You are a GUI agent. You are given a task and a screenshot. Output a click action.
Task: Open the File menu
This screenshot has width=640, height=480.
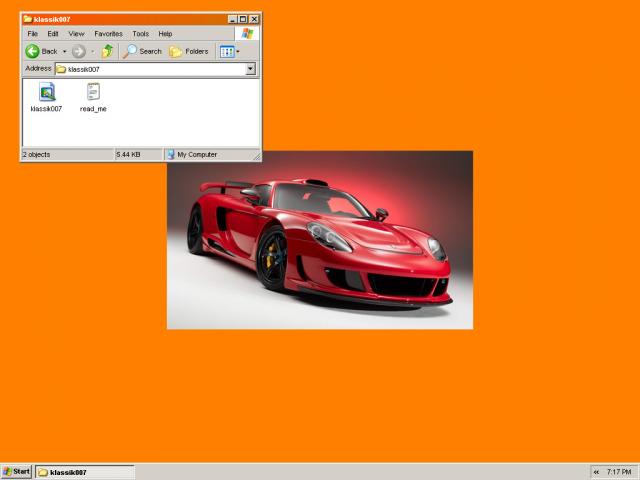pos(33,34)
